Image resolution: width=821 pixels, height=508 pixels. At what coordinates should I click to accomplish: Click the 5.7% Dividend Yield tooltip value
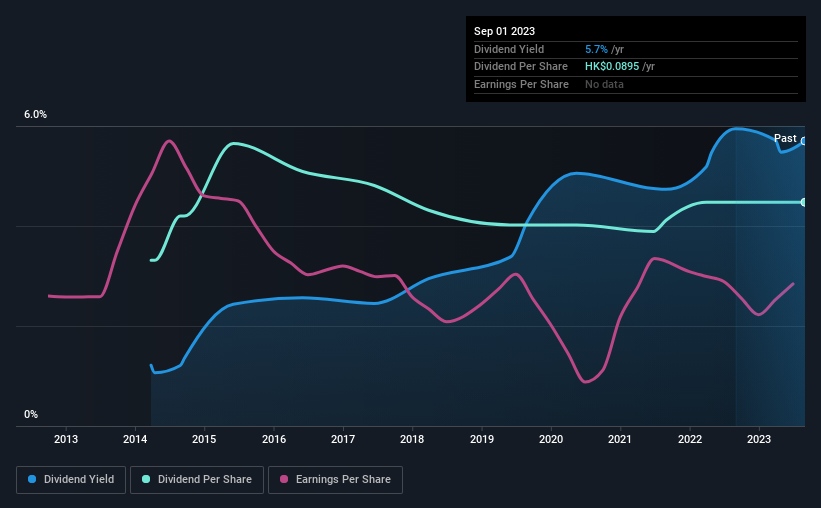(596, 49)
